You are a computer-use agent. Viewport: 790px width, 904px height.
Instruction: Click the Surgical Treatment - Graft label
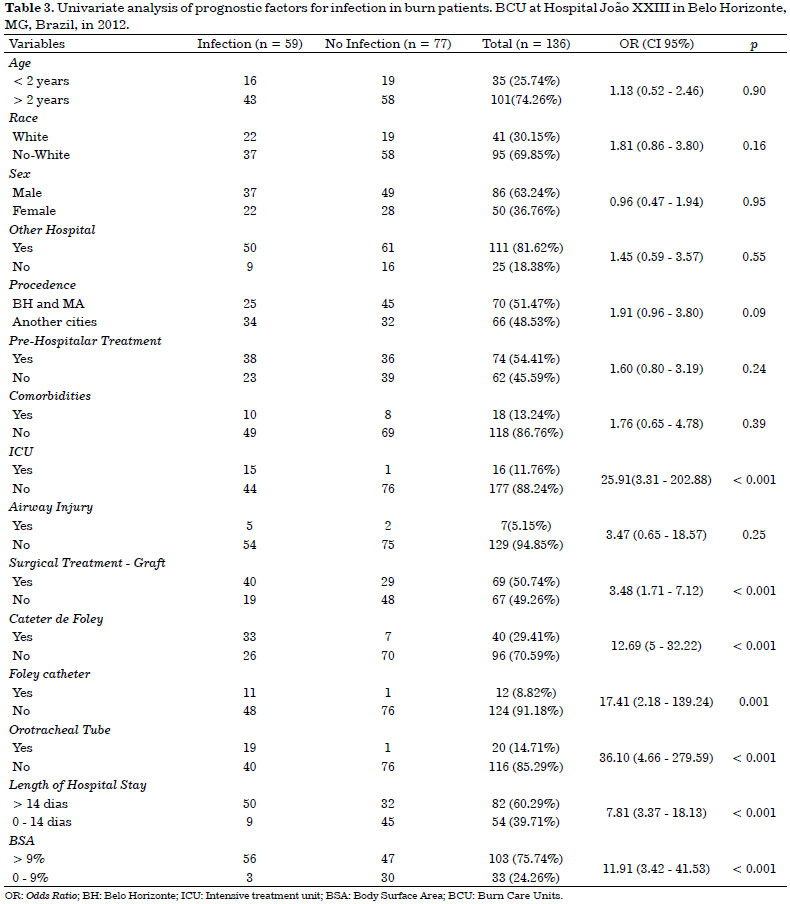87,563
